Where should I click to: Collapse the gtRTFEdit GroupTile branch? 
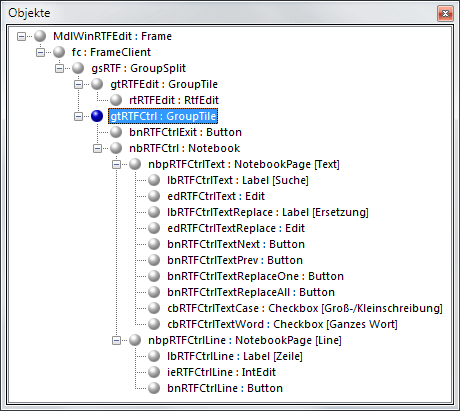[78, 84]
